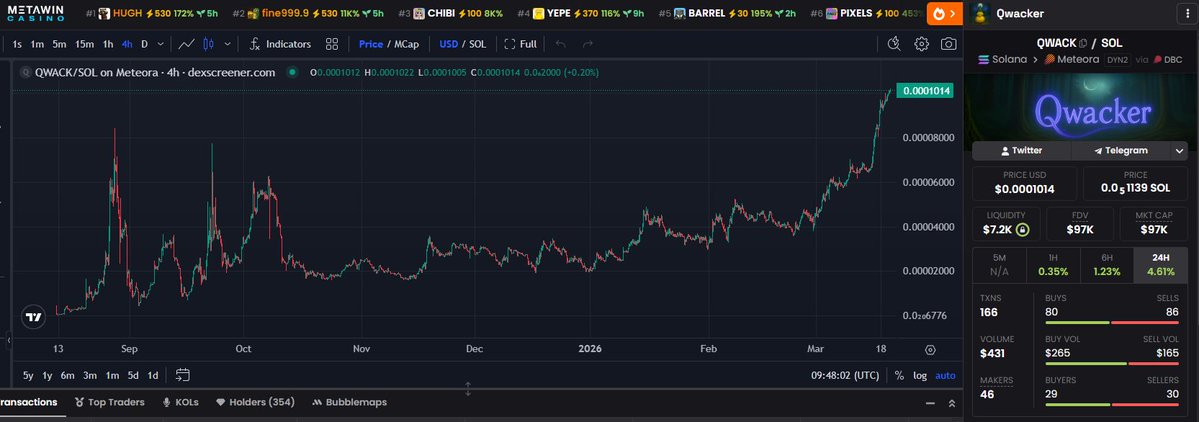Select the D daily timeframe
The height and width of the screenshot is (422, 1199).
point(145,44)
